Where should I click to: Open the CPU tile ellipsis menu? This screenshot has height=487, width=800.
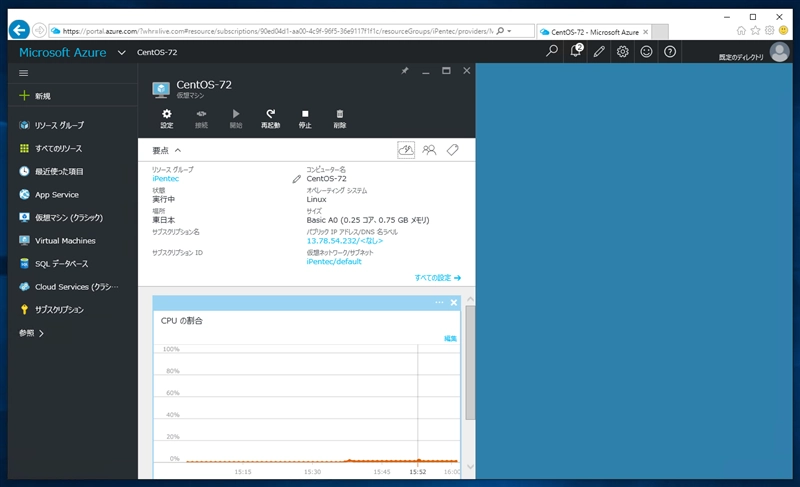439,302
